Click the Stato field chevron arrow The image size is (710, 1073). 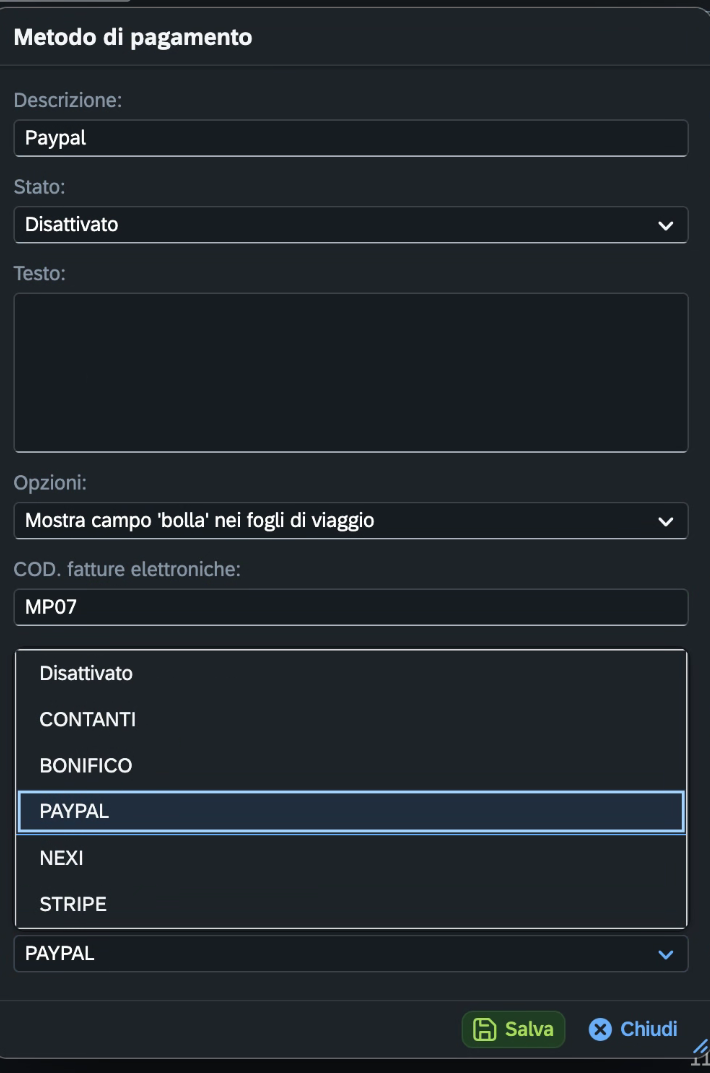click(x=665, y=225)
